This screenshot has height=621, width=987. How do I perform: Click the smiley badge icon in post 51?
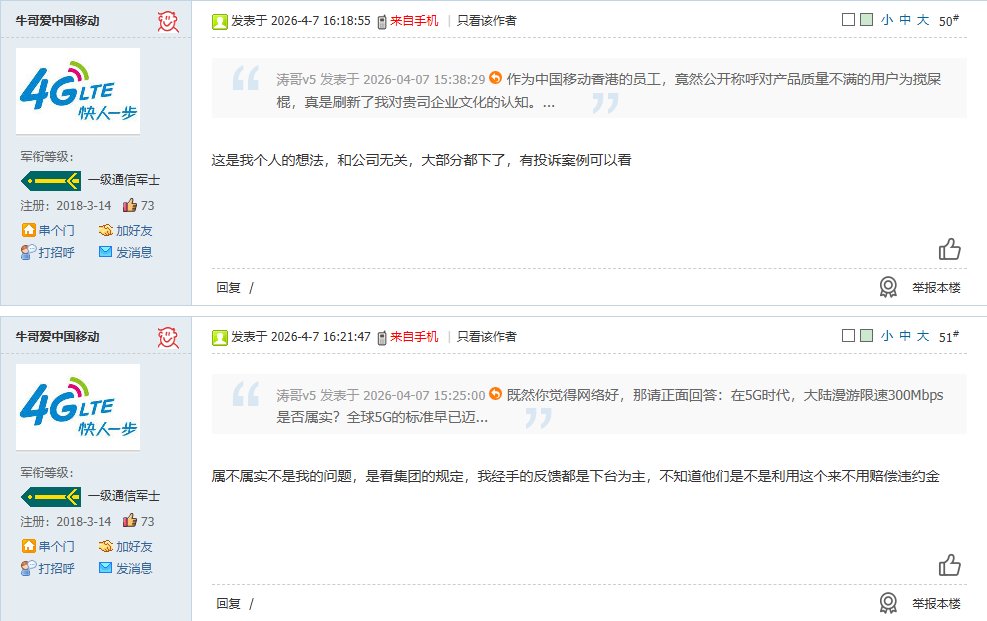point(167,337)
